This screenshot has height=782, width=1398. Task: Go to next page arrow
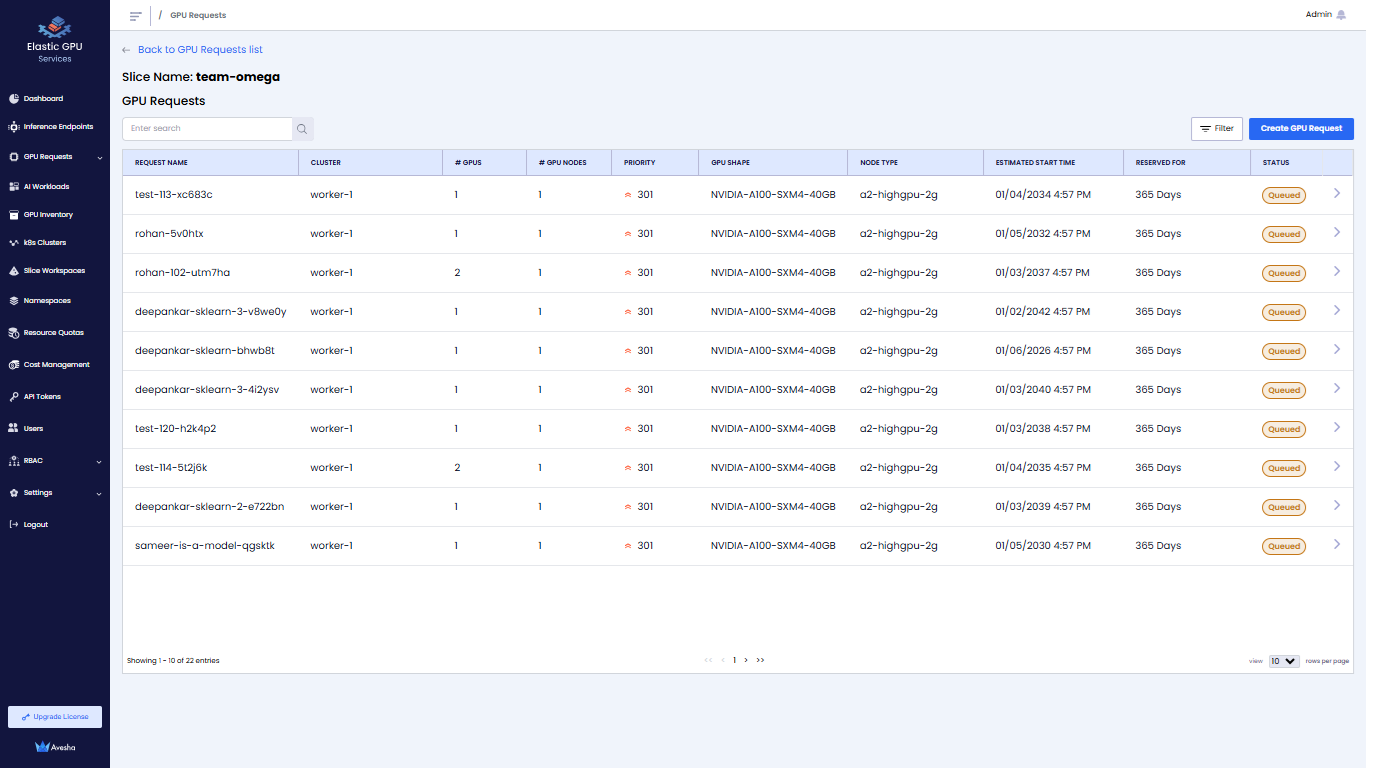[x=746, y=661]
